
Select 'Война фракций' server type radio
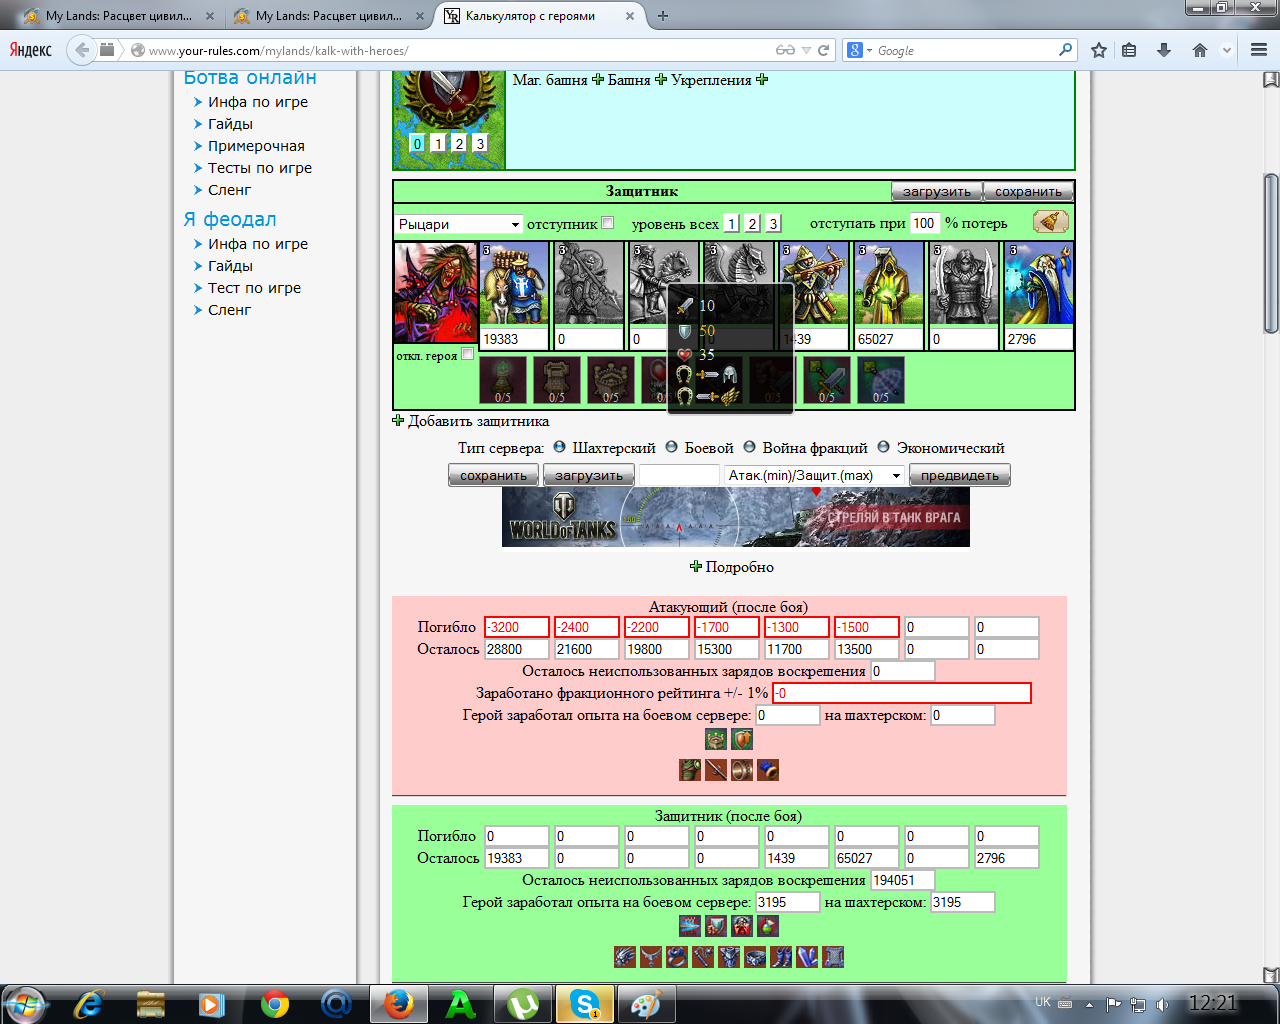pyautogui.click(x=750, y=447)
